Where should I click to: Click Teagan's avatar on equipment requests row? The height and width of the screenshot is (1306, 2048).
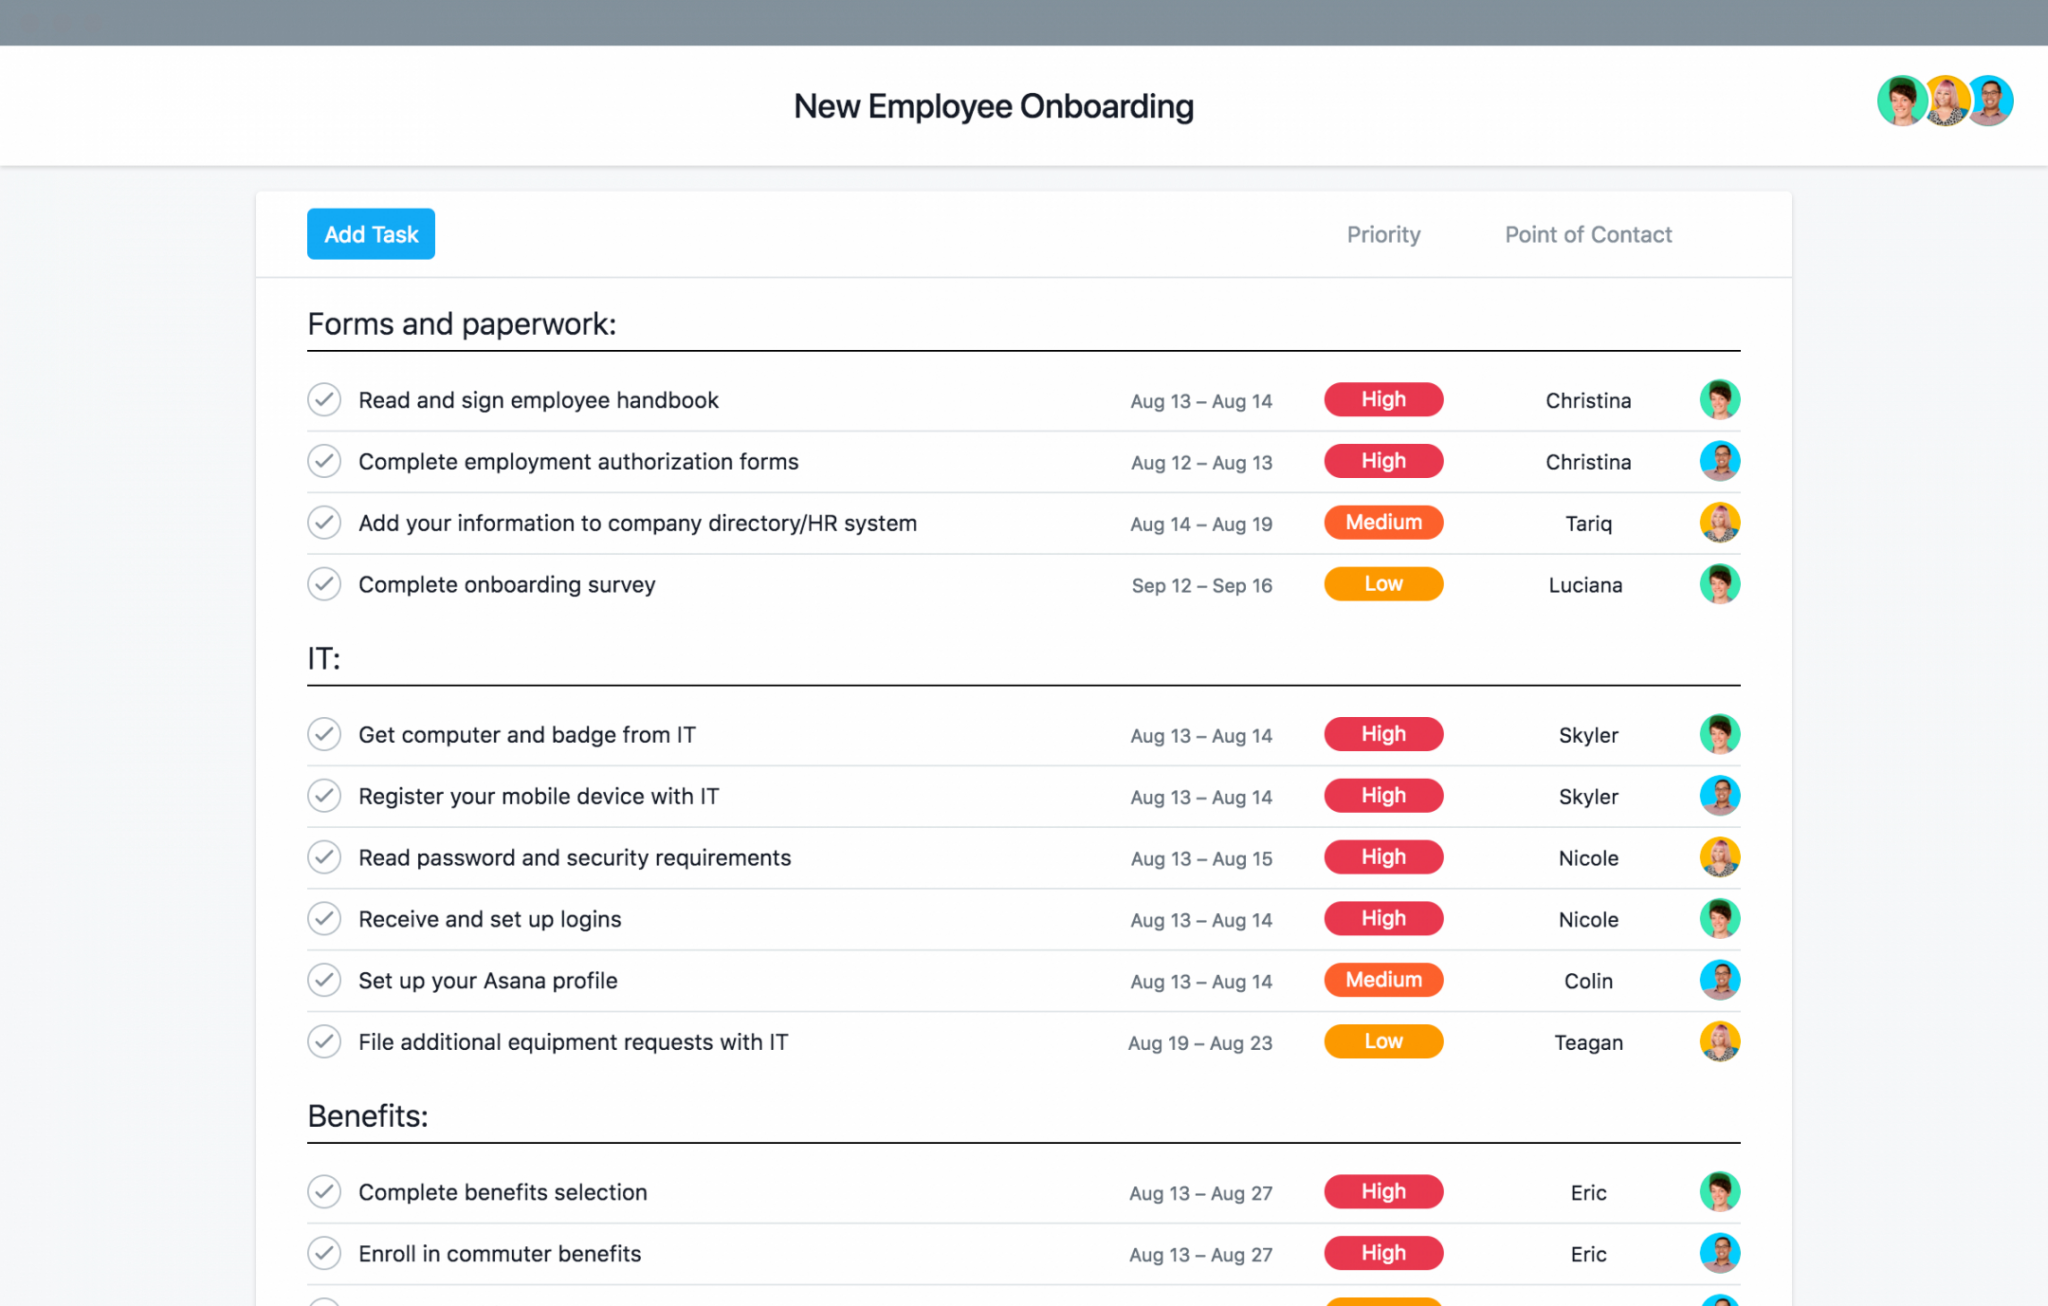(x=1719, y=1041)
